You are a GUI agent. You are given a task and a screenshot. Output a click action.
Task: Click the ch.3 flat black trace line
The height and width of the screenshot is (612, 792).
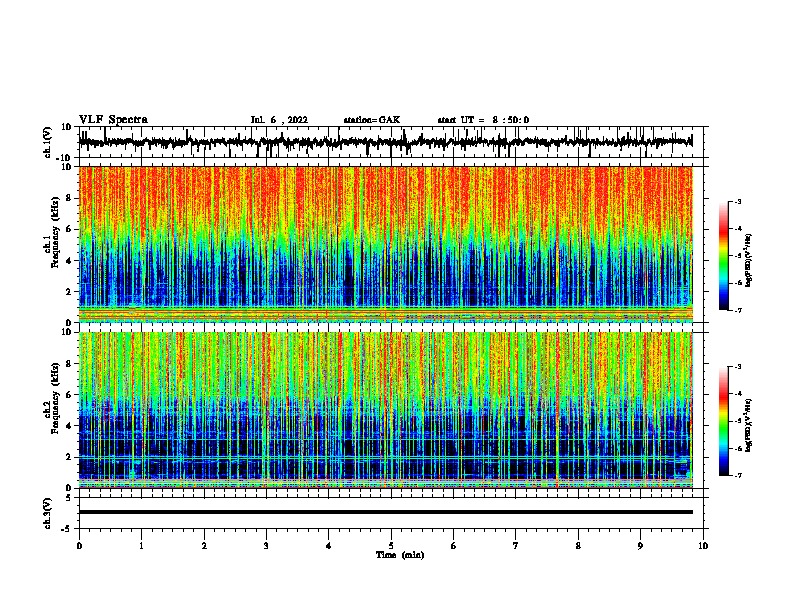point(385,512)
